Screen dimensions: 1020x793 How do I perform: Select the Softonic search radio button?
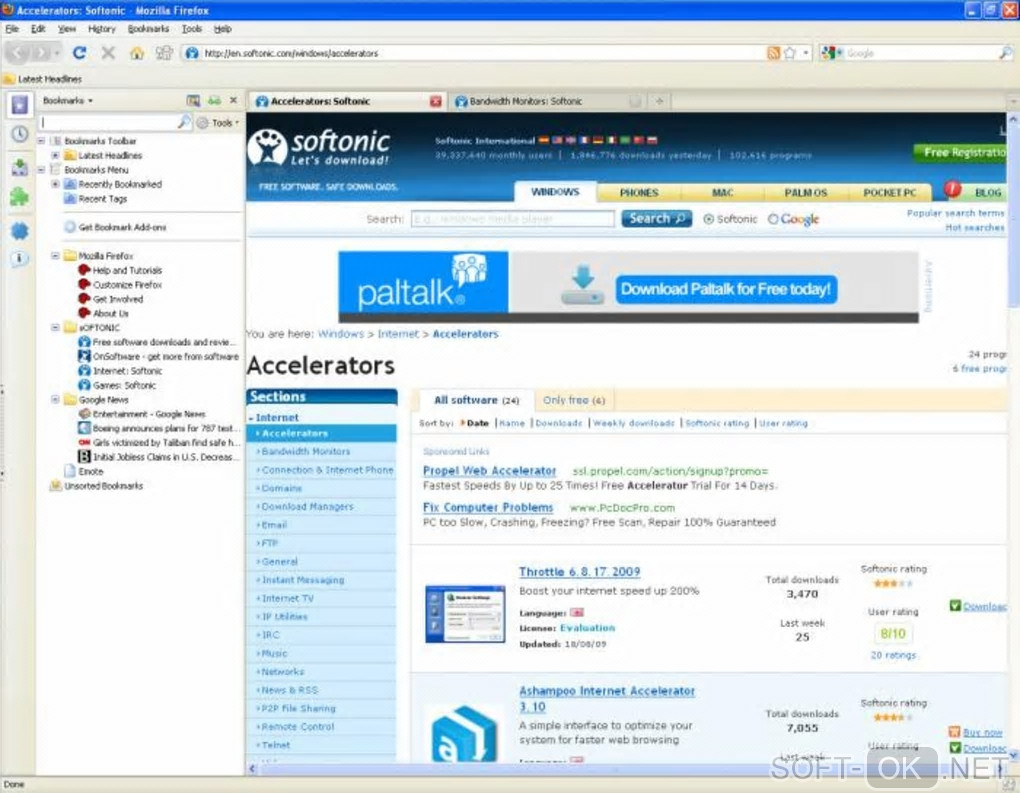708,219
